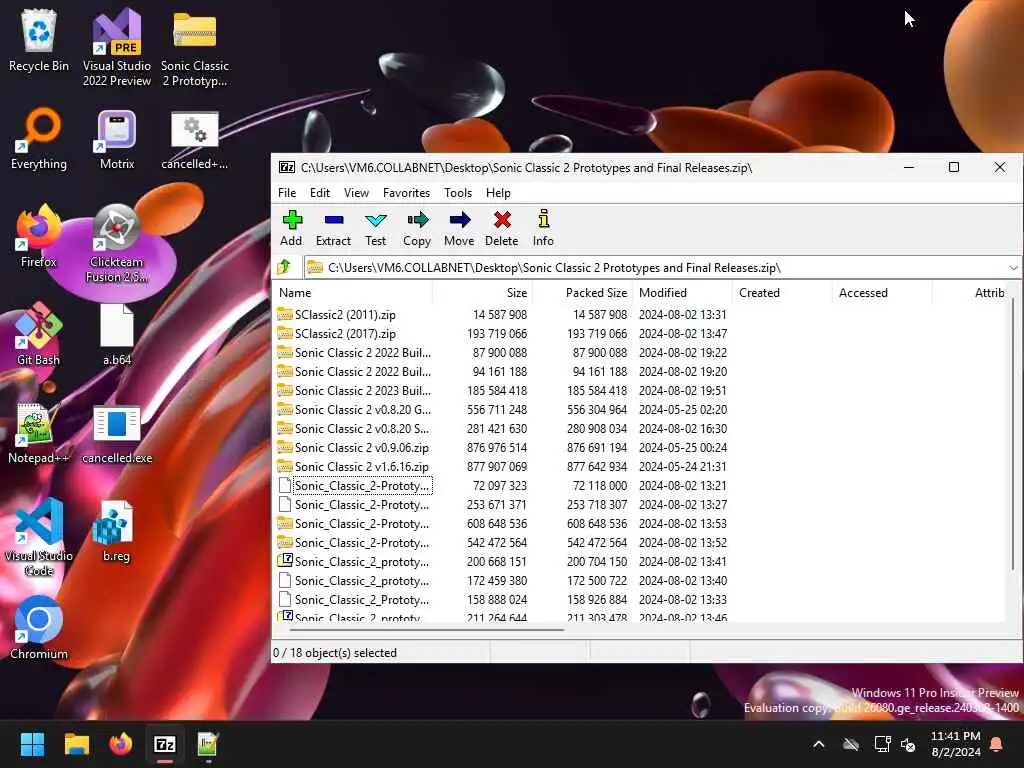The image size is (1024, 768).
Task: Sort by the Packed Size column header
Action: pyautogui.click(x=583, y=293)
